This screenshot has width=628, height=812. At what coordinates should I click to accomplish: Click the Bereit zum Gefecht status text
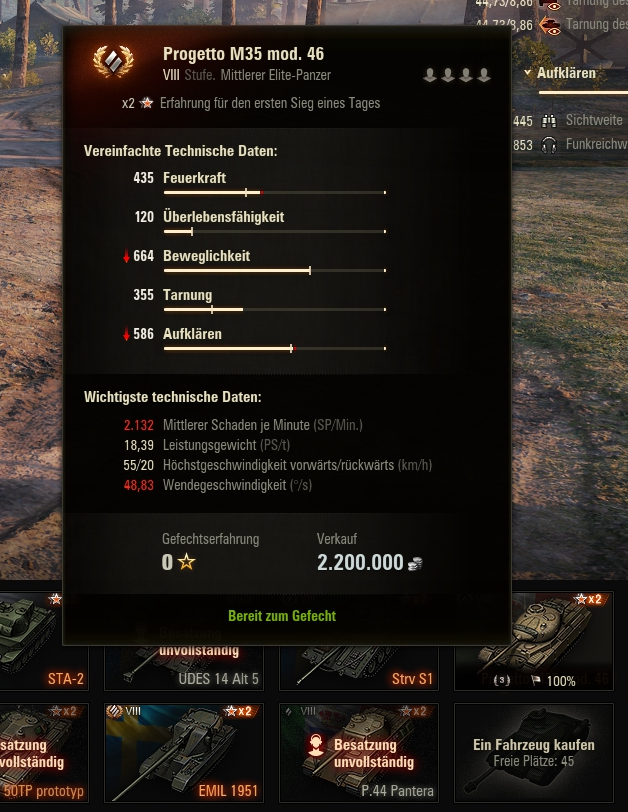point(282,616)
